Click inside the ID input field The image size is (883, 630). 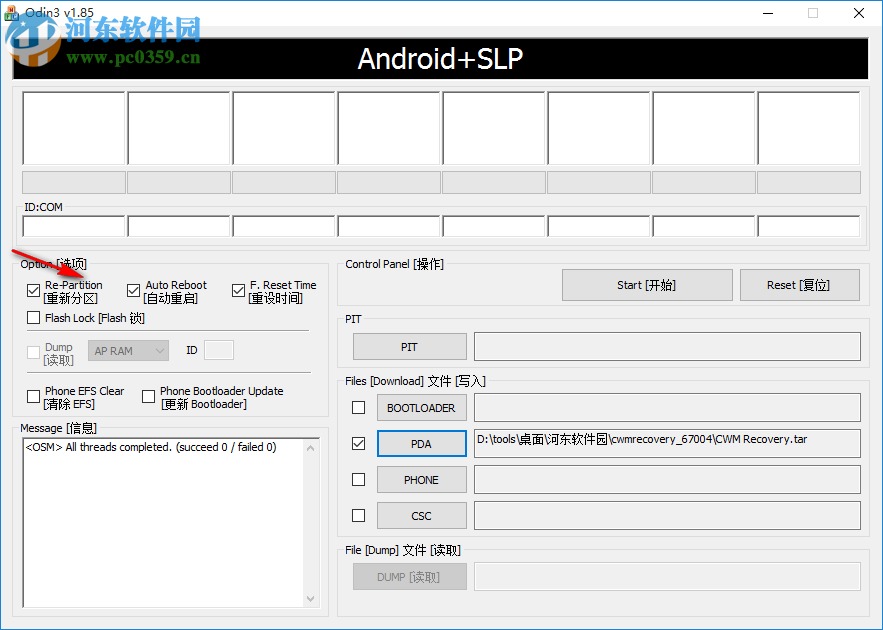click(x=217, y=350)
